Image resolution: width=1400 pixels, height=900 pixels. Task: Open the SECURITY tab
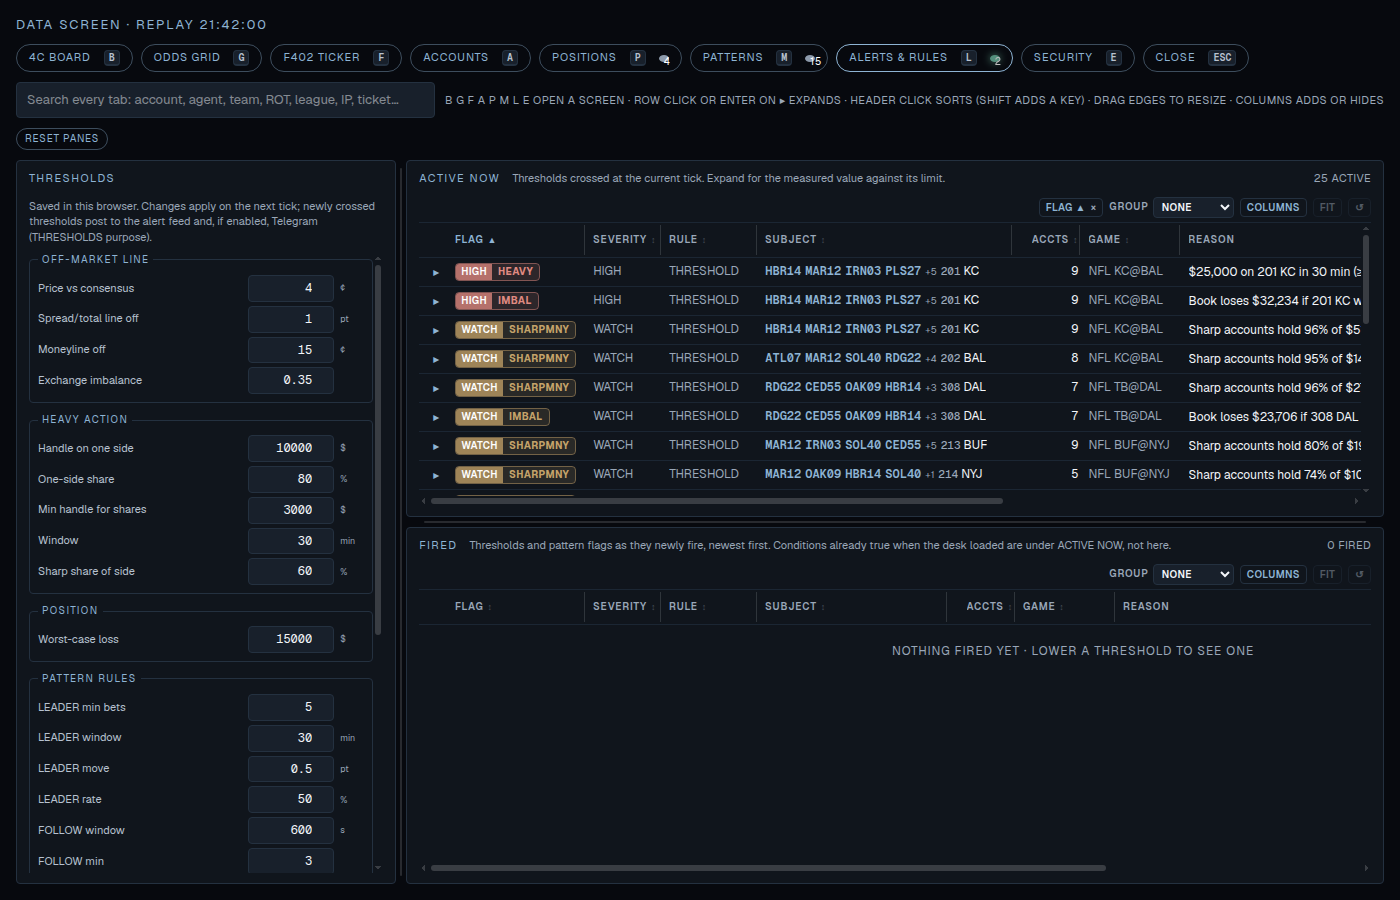coord(1077,58)
